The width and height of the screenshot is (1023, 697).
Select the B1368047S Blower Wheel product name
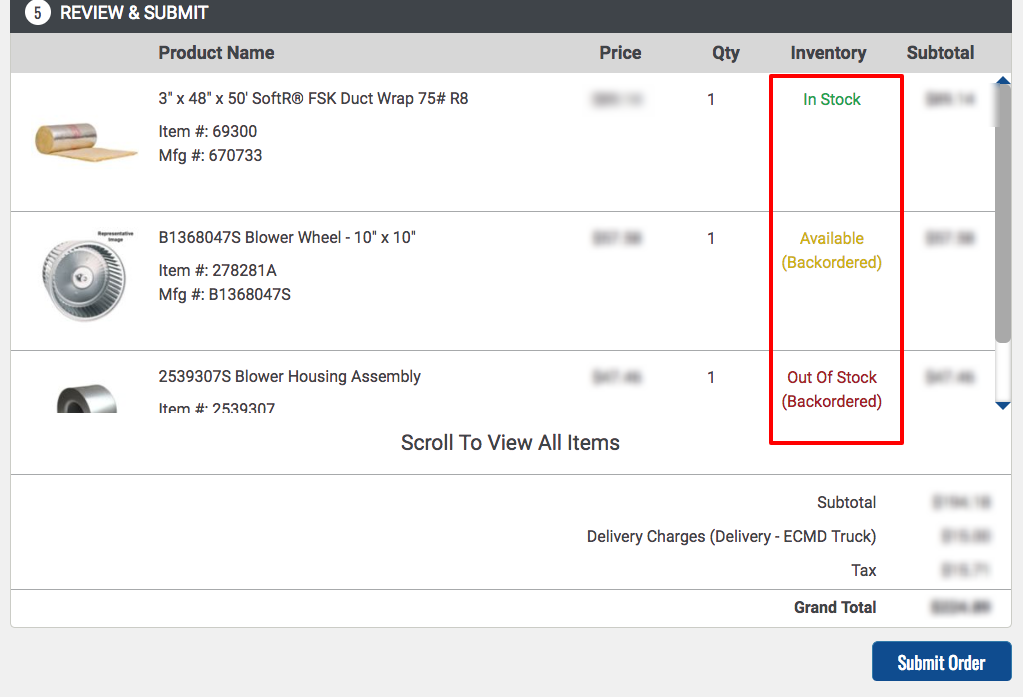point(287,238)
